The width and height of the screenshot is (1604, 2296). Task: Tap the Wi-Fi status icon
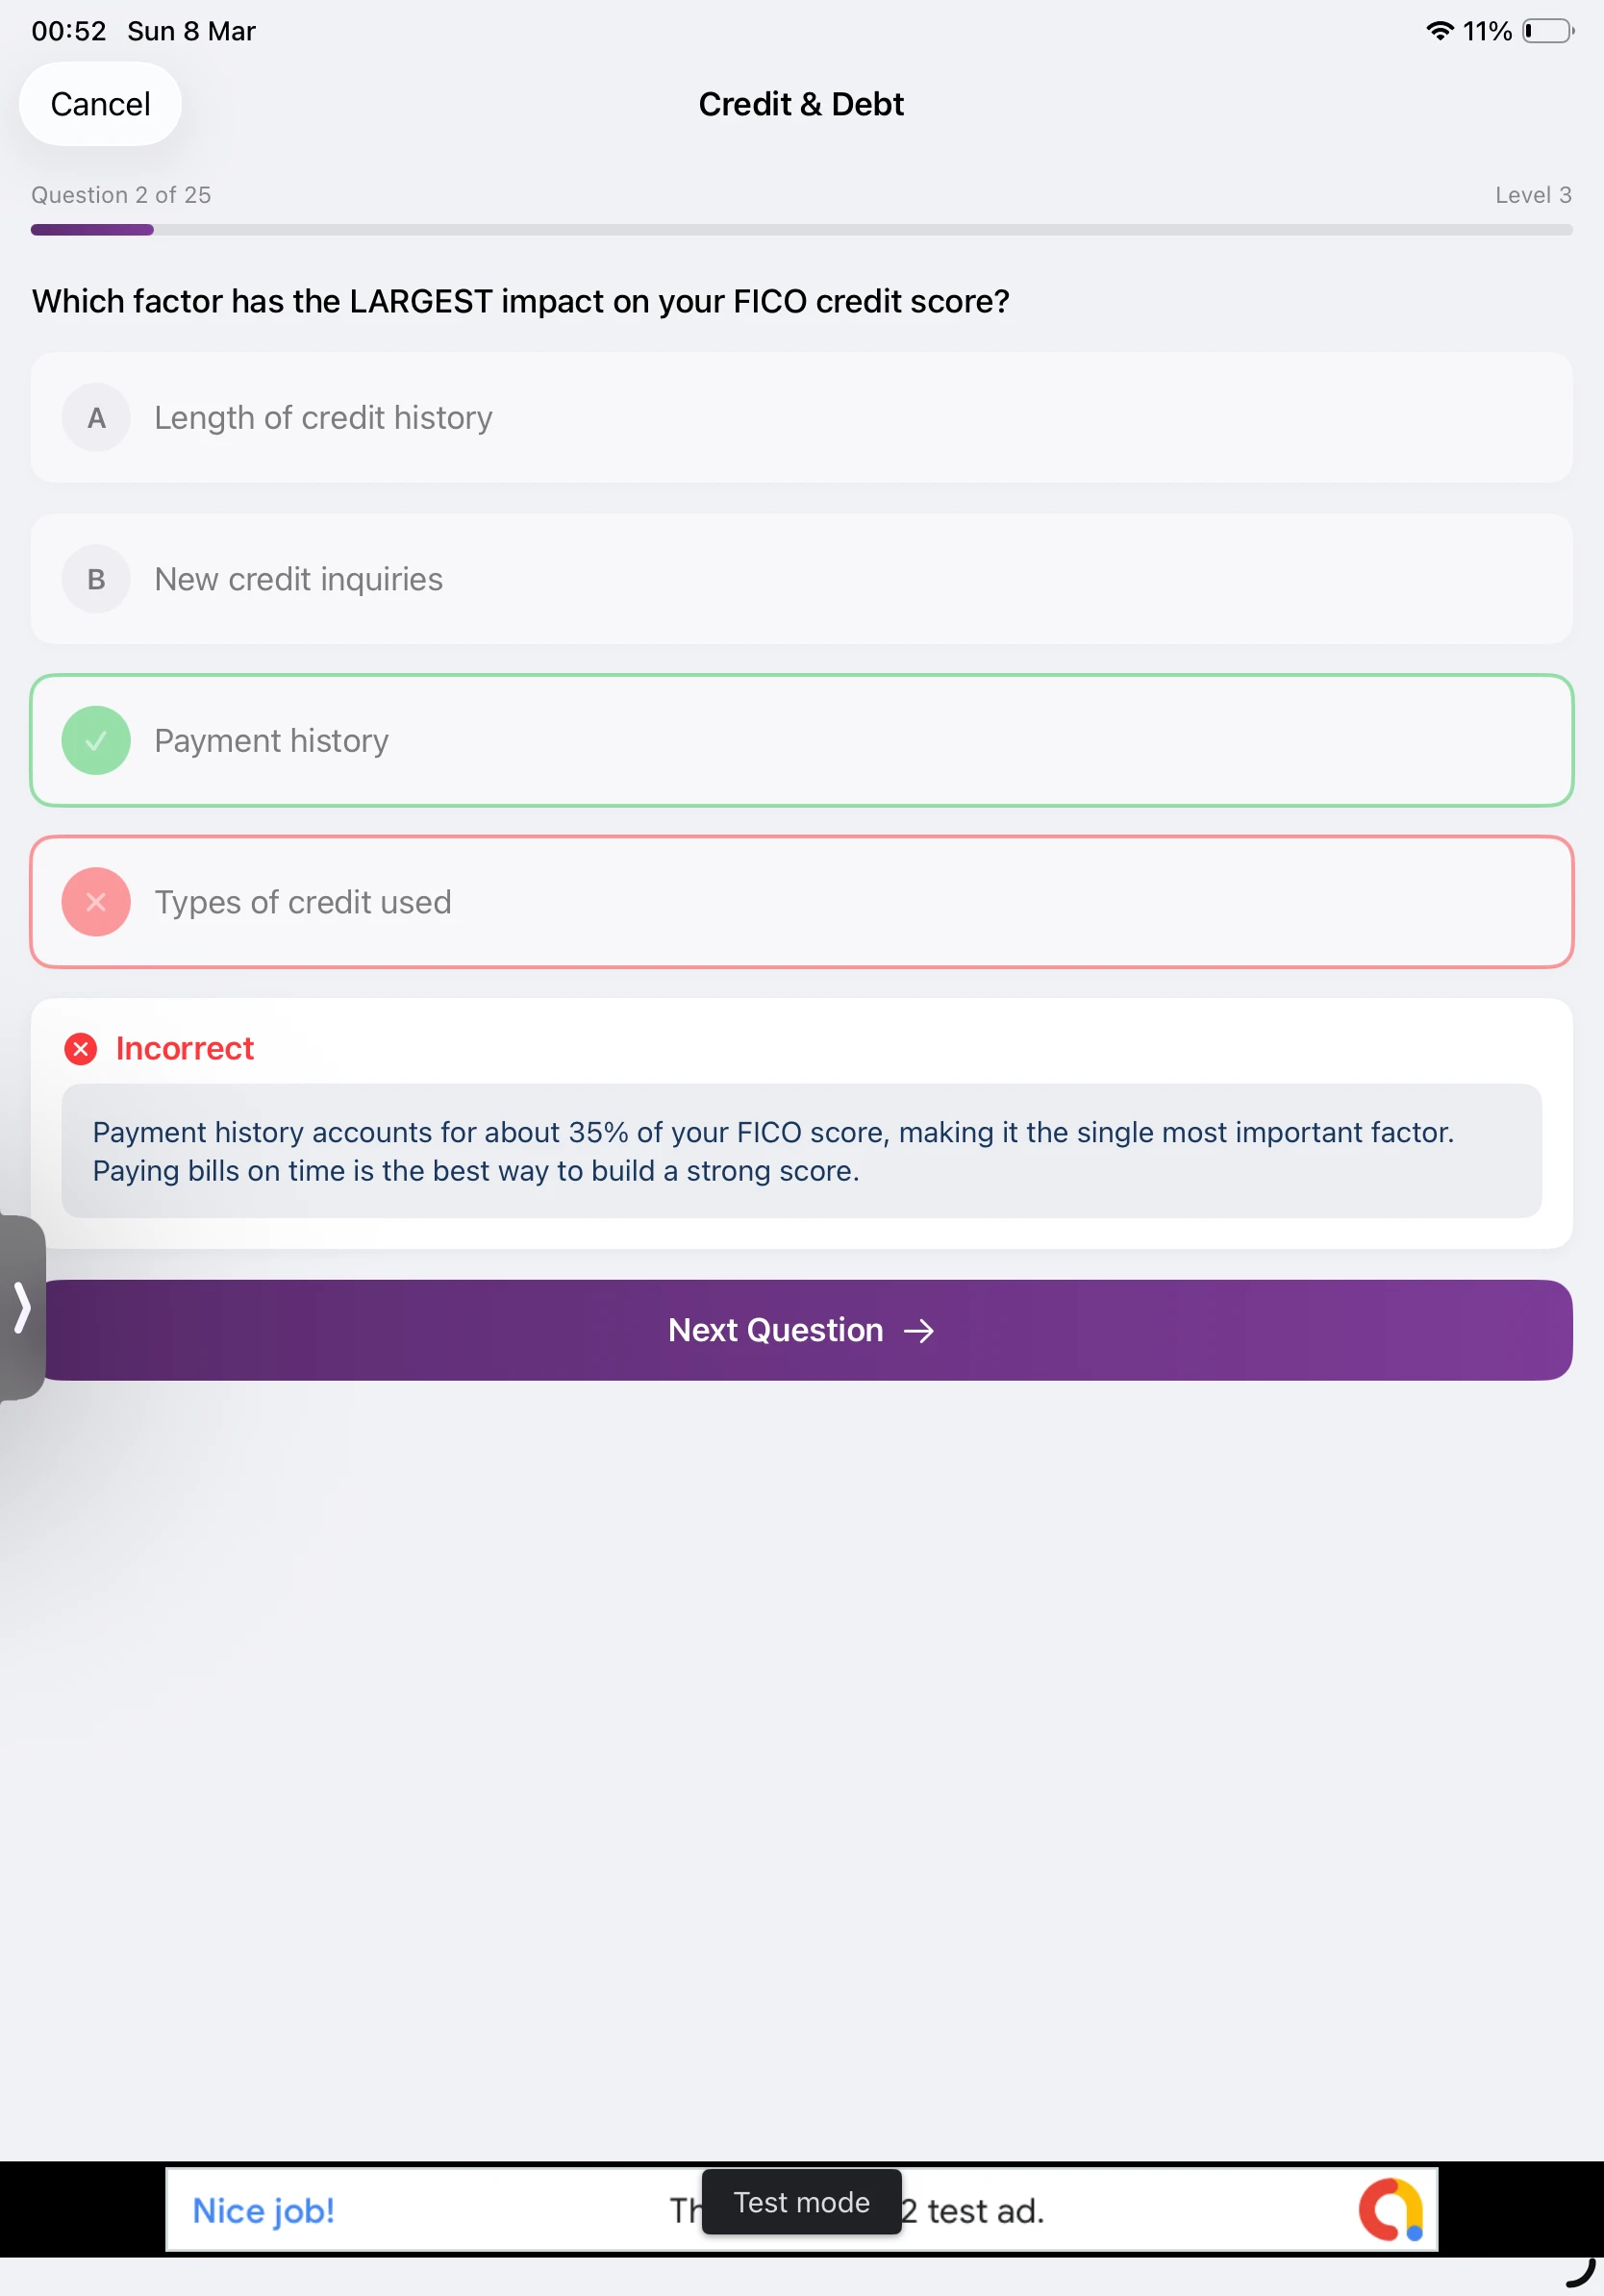point(1438,31)
